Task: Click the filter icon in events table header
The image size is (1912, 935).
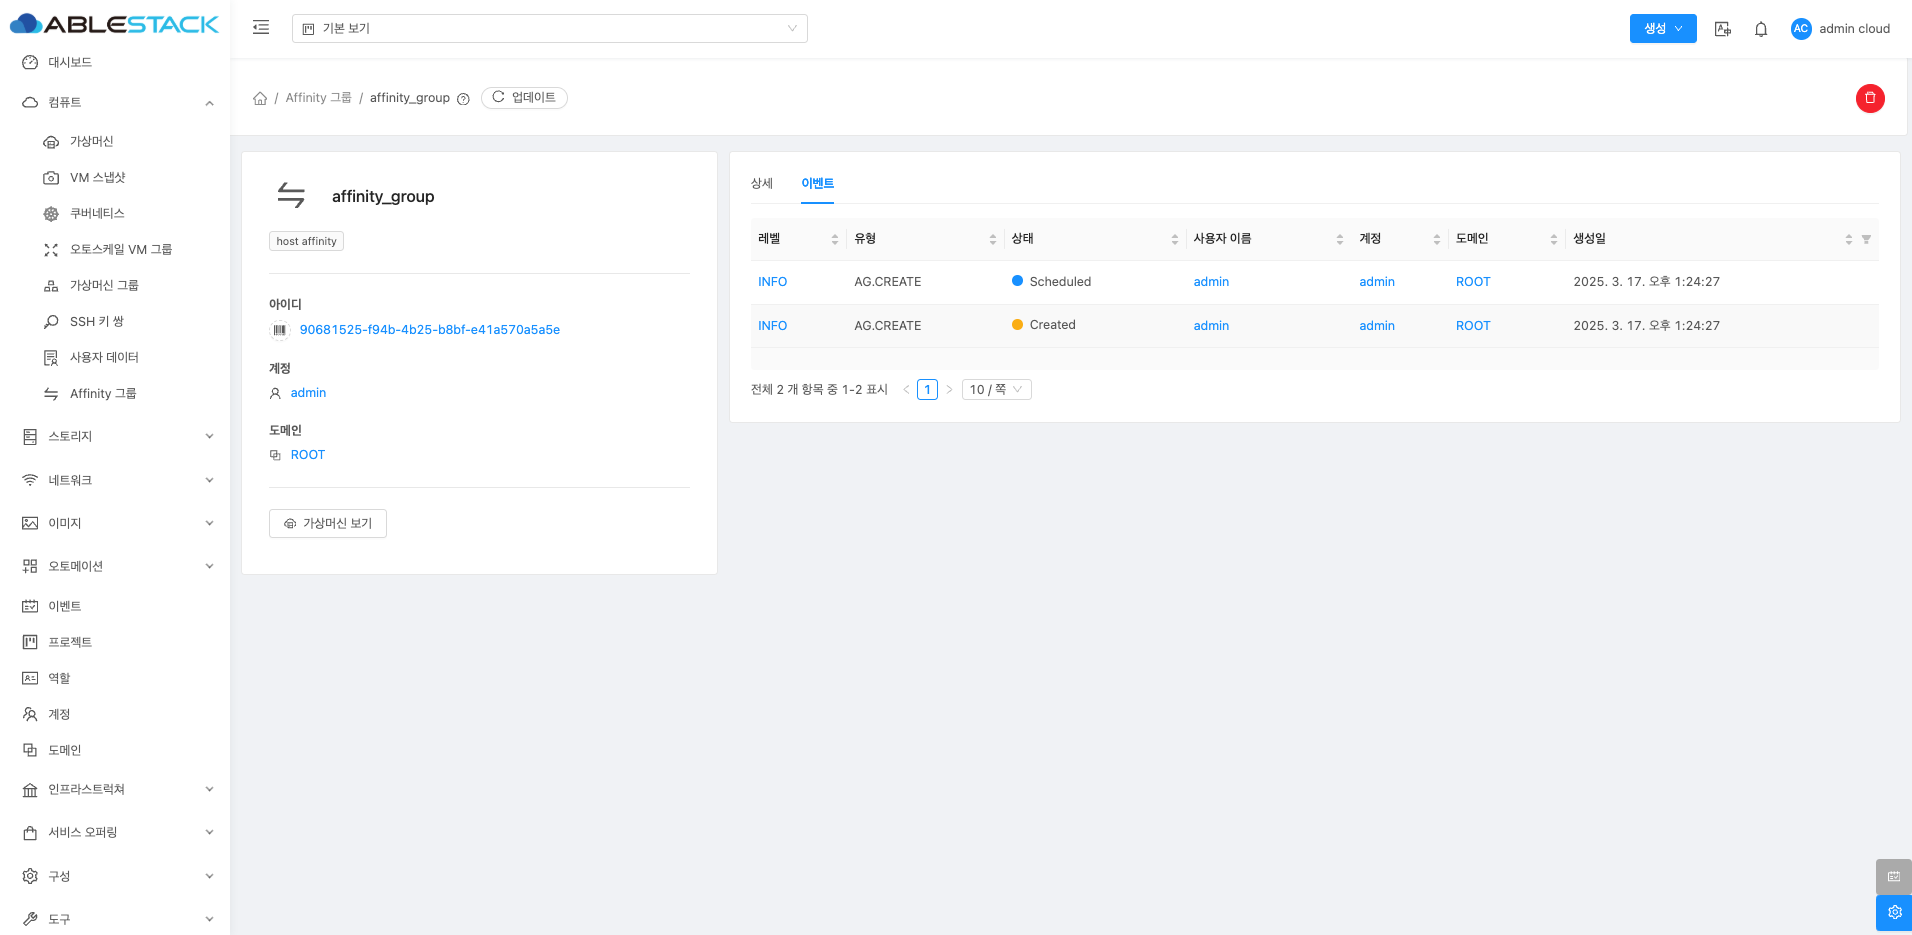Action: (x=1866, y=239)
